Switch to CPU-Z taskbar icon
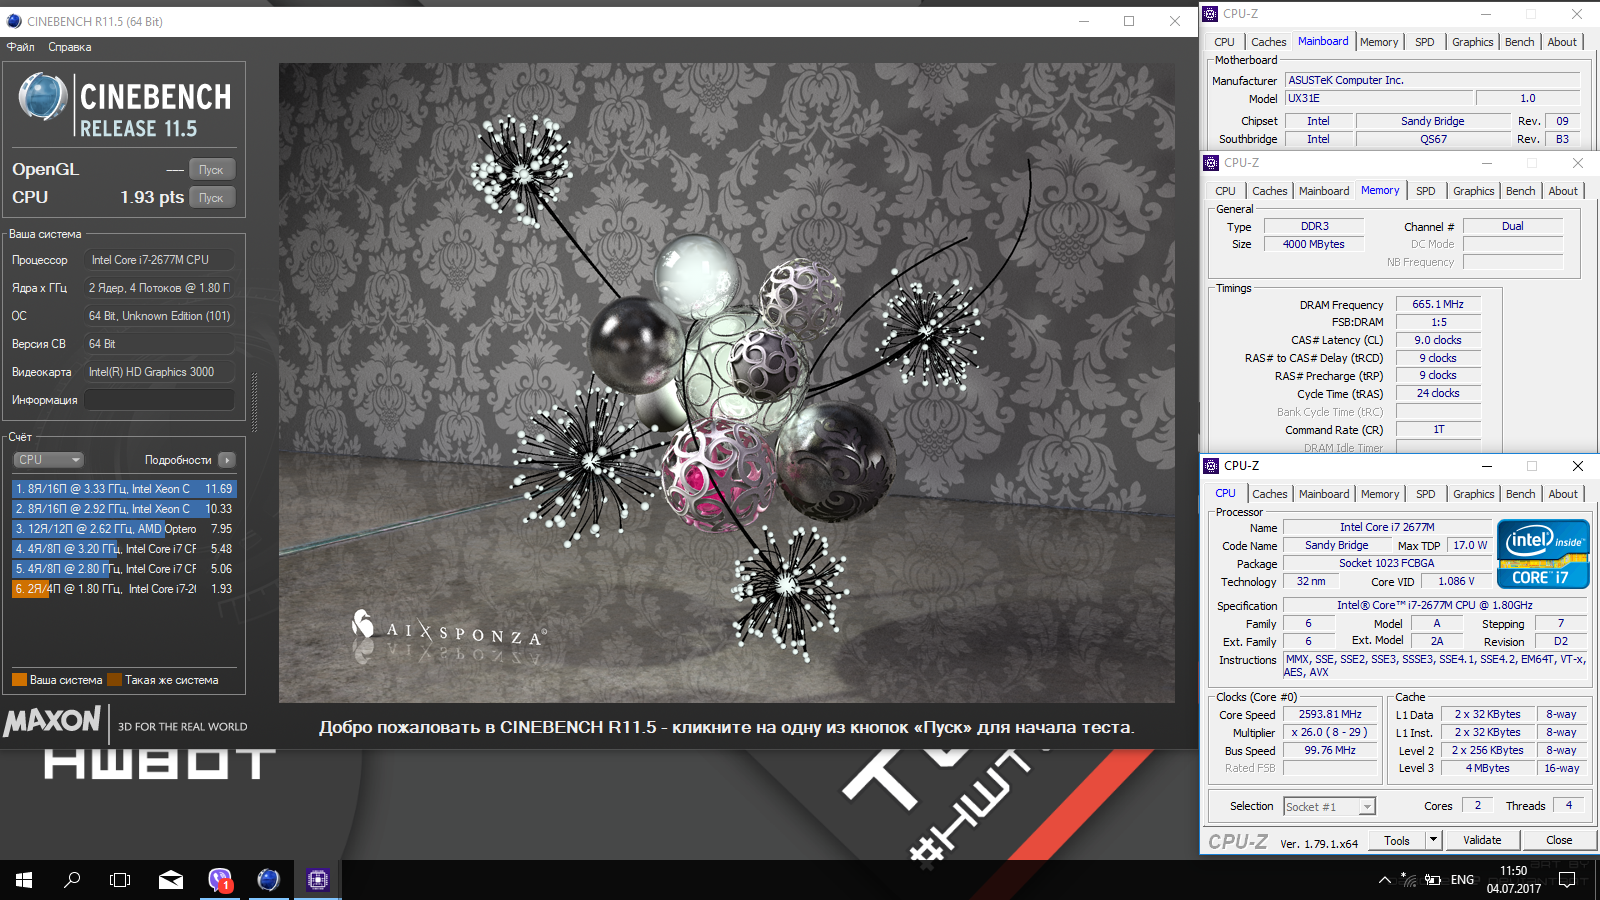 317,880
